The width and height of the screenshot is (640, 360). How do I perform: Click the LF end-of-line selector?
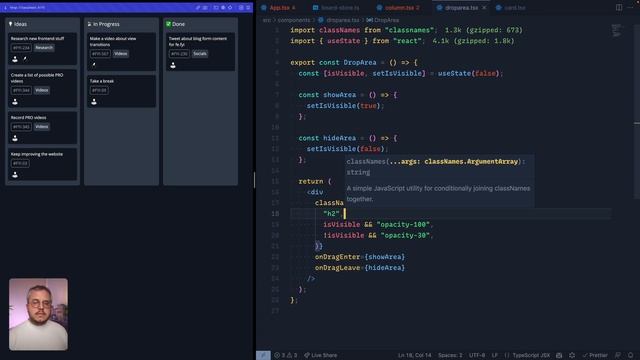(495, 355)
